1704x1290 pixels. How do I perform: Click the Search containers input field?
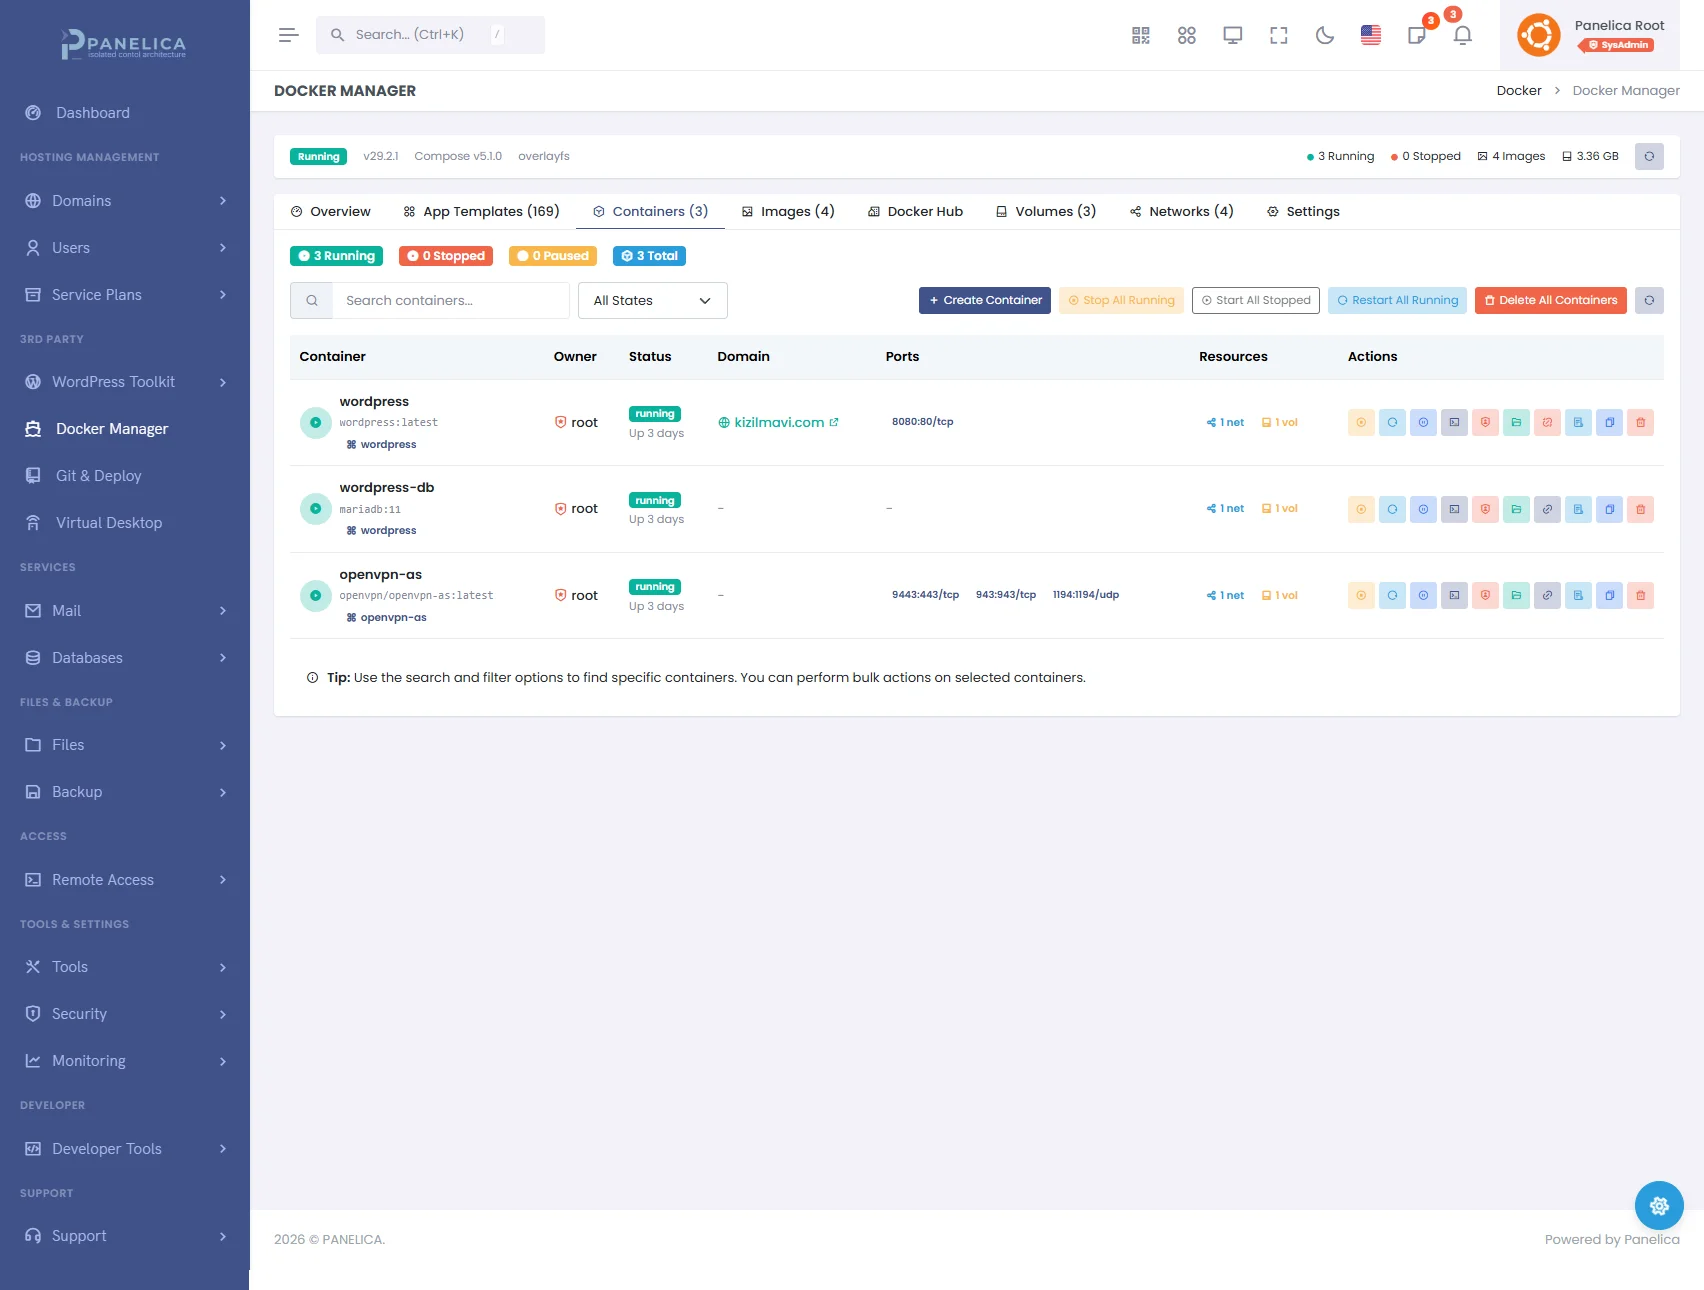pos(450,300)
